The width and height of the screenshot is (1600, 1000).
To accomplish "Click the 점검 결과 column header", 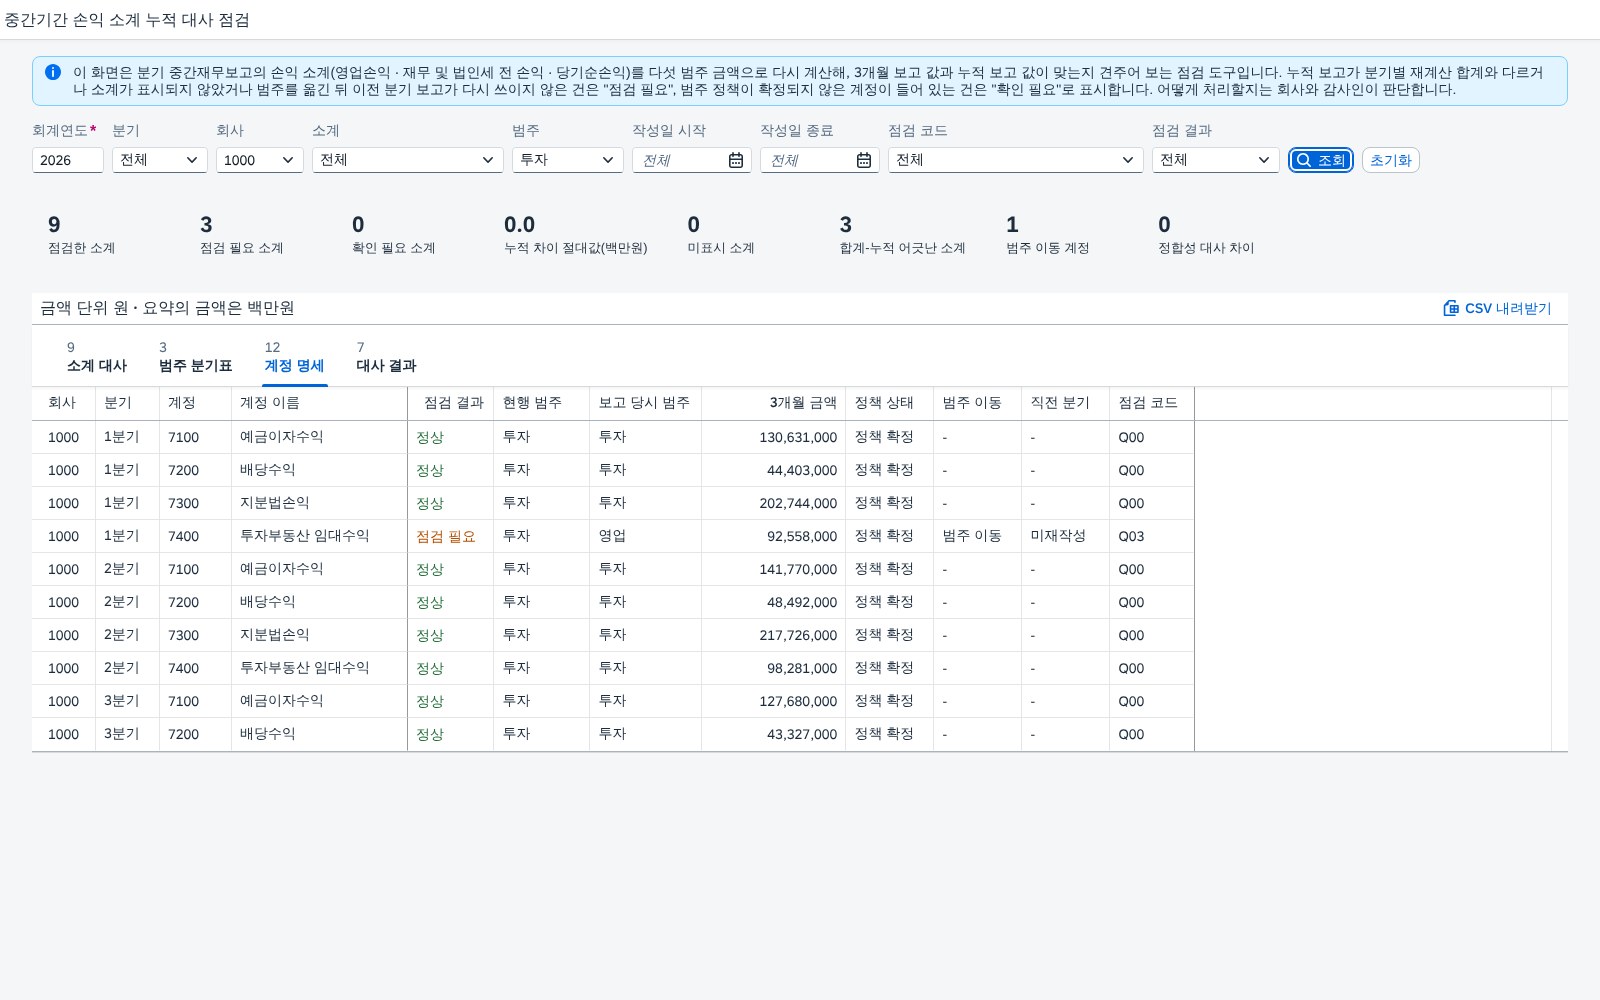I will 451,403.
